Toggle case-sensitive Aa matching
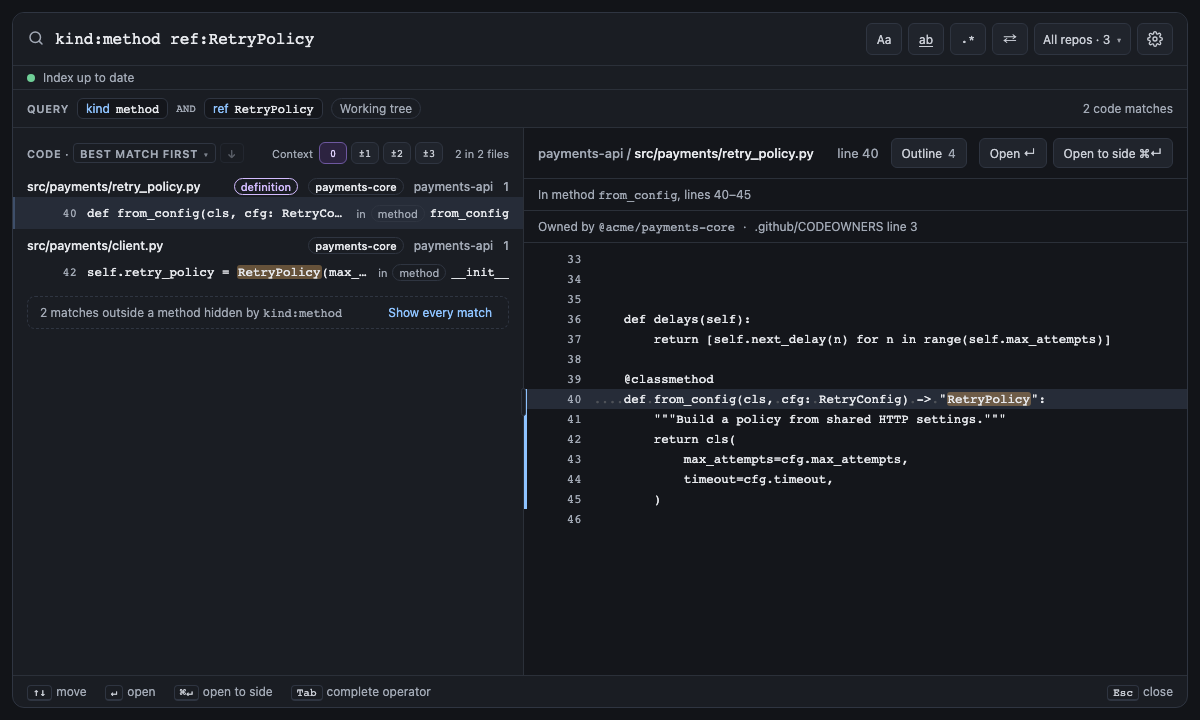Image resolution: width=1200 pixels, height=720 pixels. tap(884, 39)
